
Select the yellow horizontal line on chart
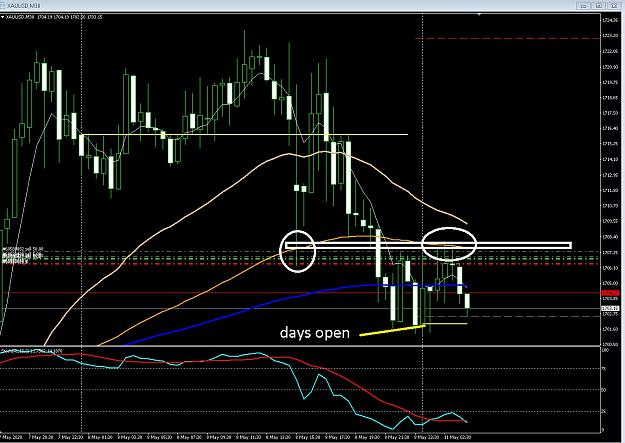pyautogui.click(x=244, y=134)
